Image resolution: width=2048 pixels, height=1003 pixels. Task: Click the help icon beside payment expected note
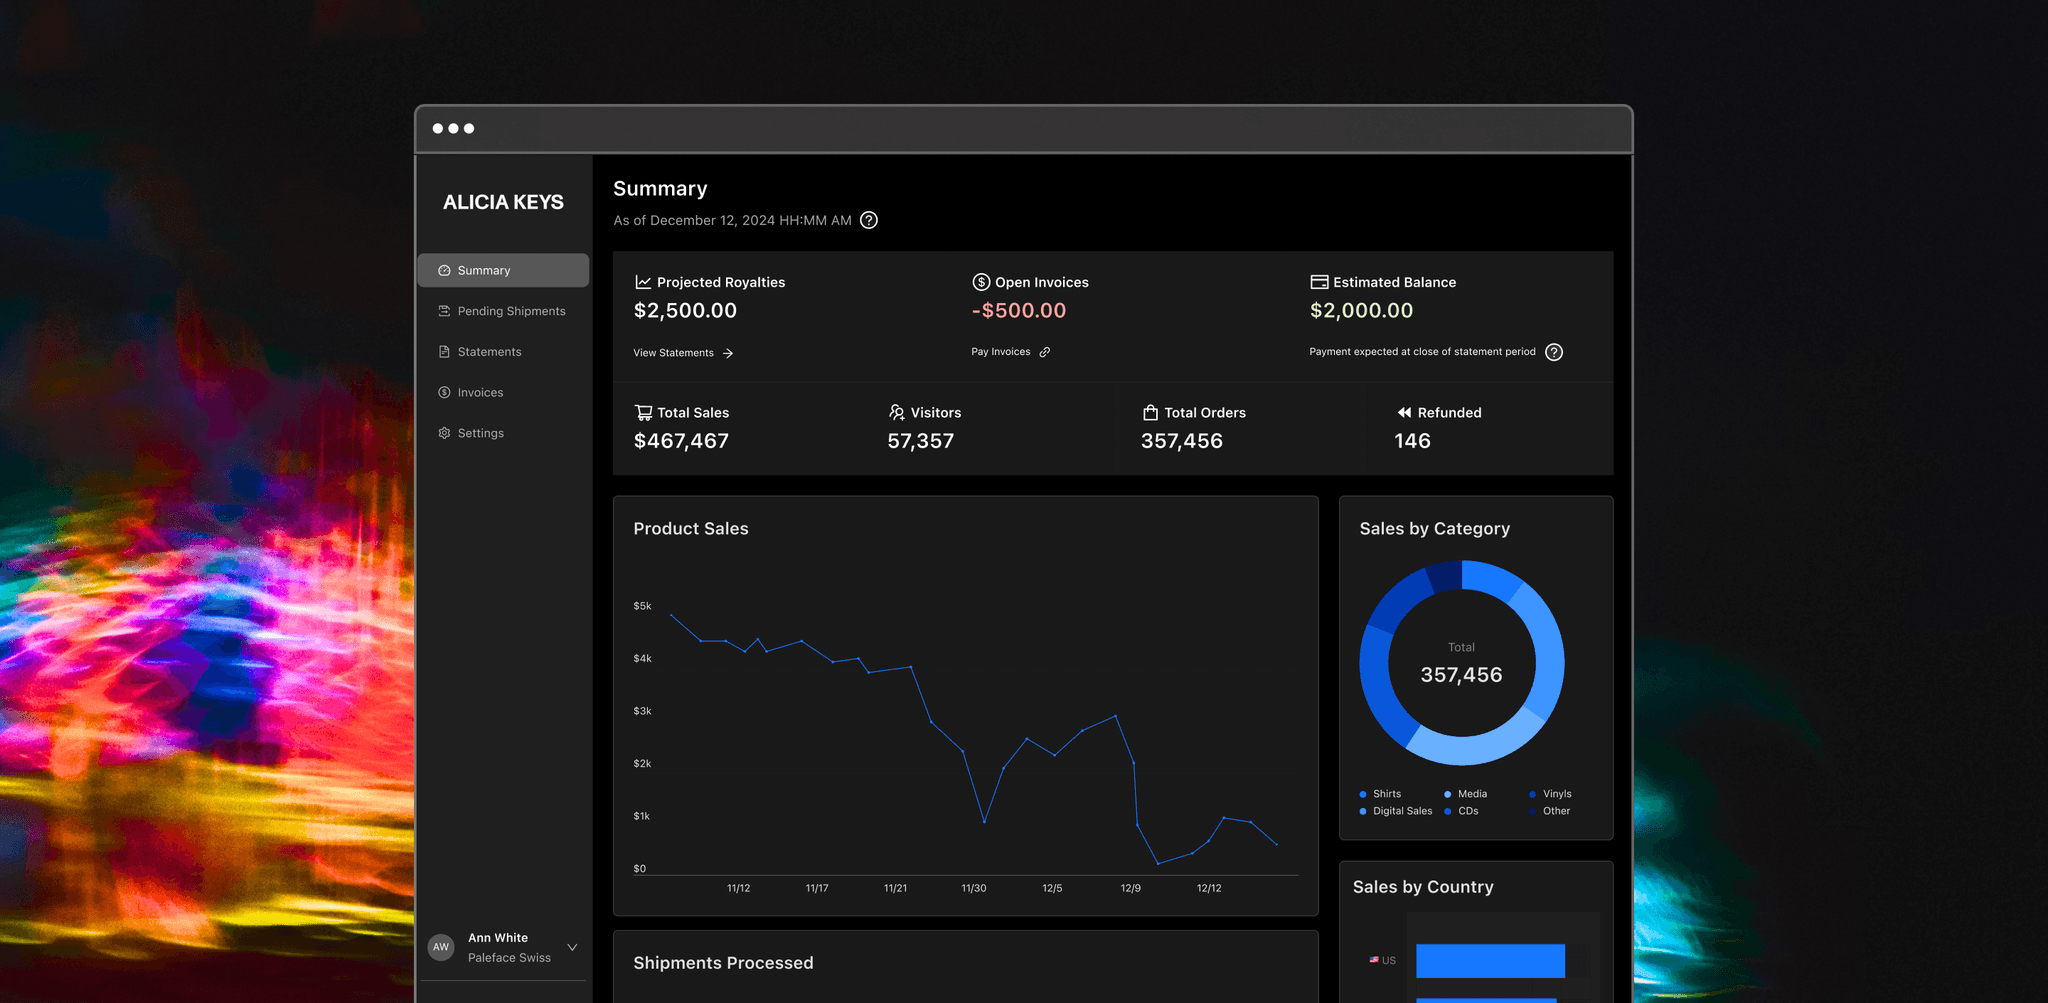(x=1554, y=352)
